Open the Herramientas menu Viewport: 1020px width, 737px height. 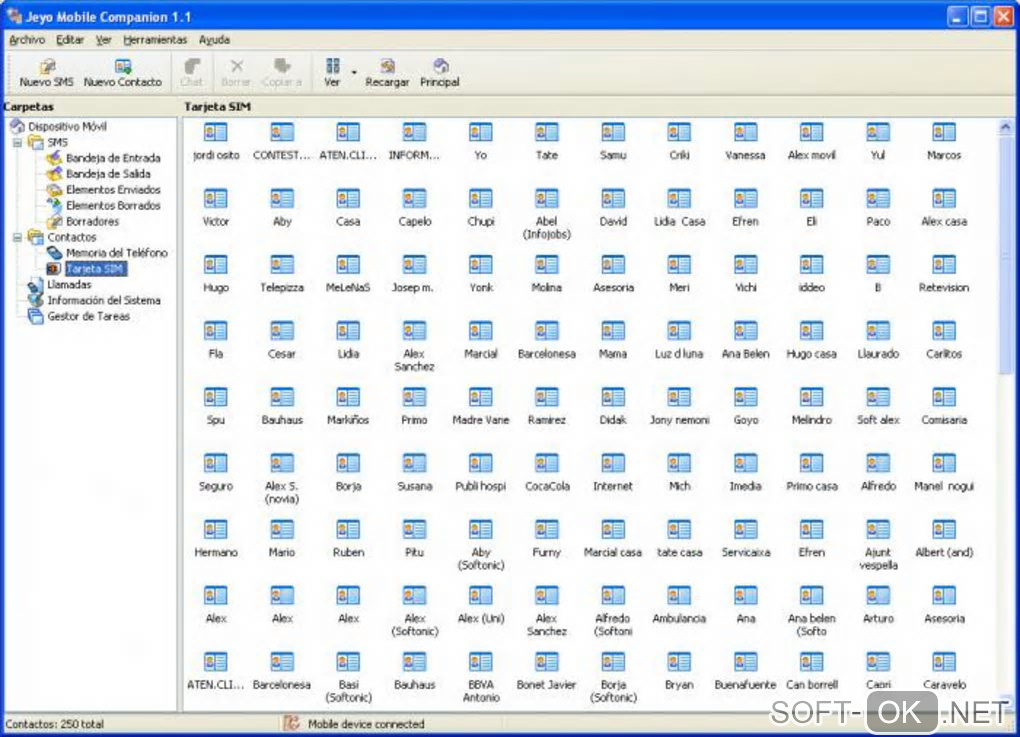click(x=155, y=40)
